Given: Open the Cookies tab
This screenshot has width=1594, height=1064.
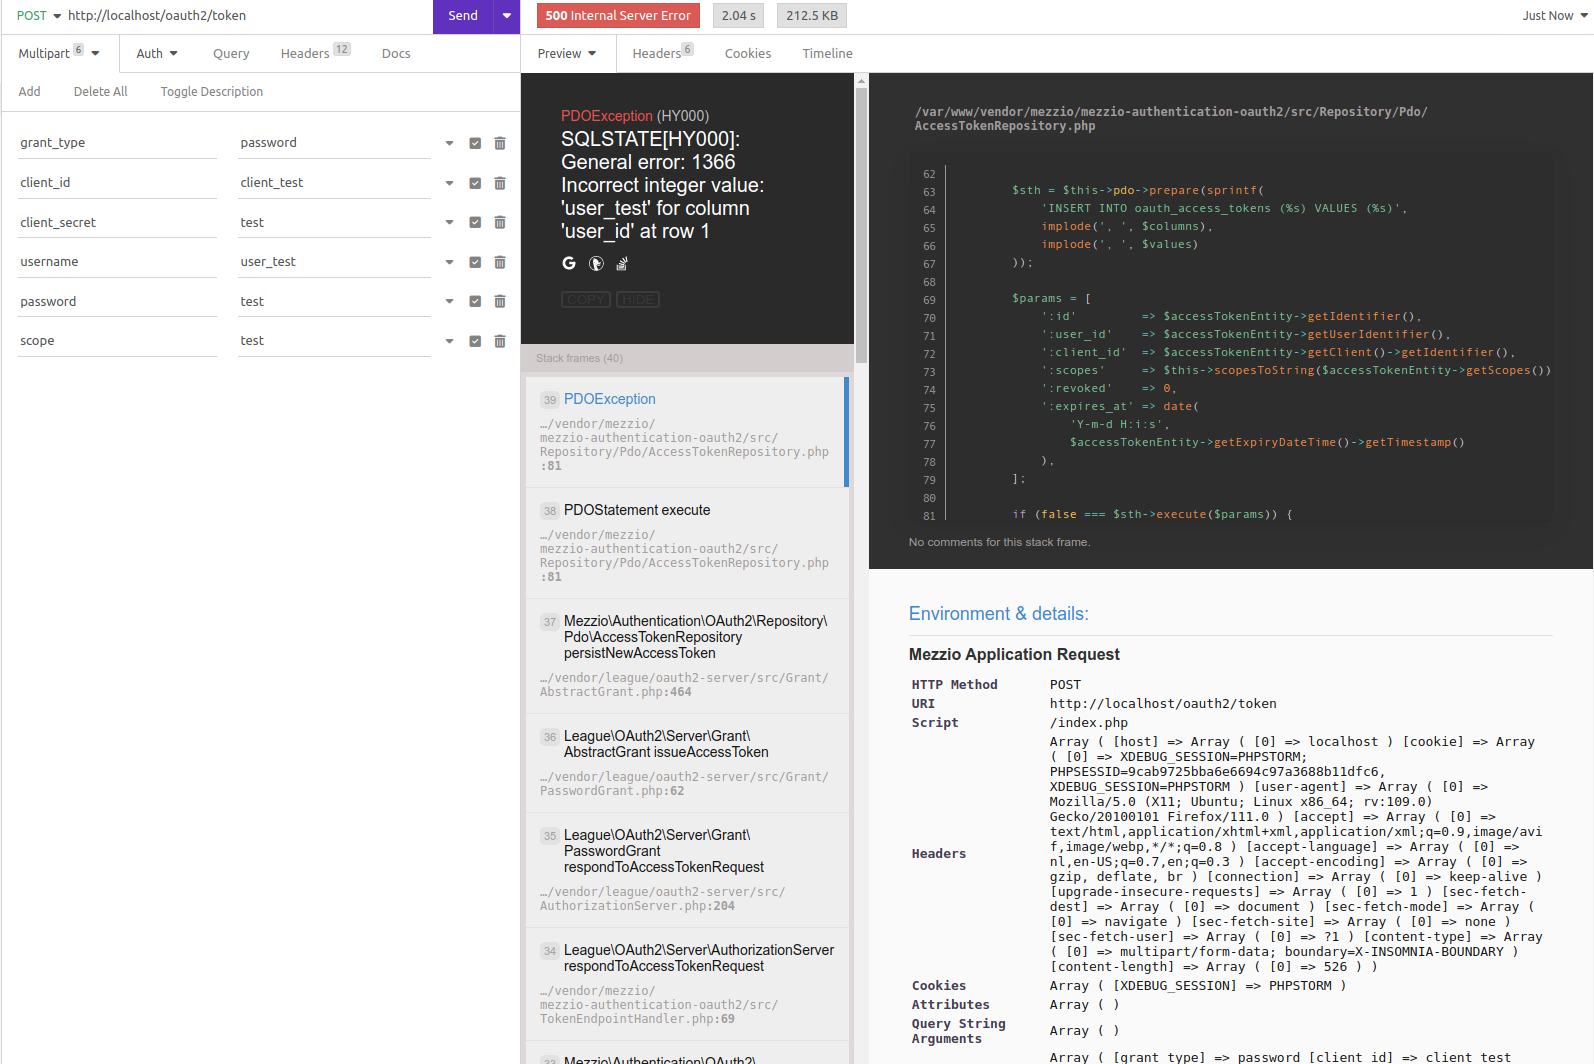Looking at the screenshot, I should 748,53.
